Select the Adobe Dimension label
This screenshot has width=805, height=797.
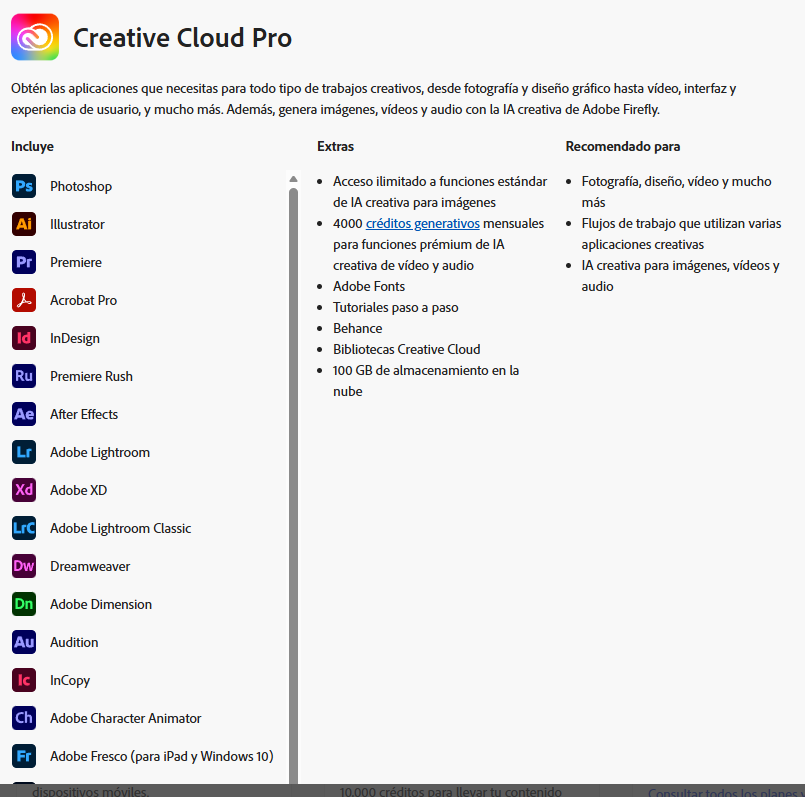click(101, 604)
